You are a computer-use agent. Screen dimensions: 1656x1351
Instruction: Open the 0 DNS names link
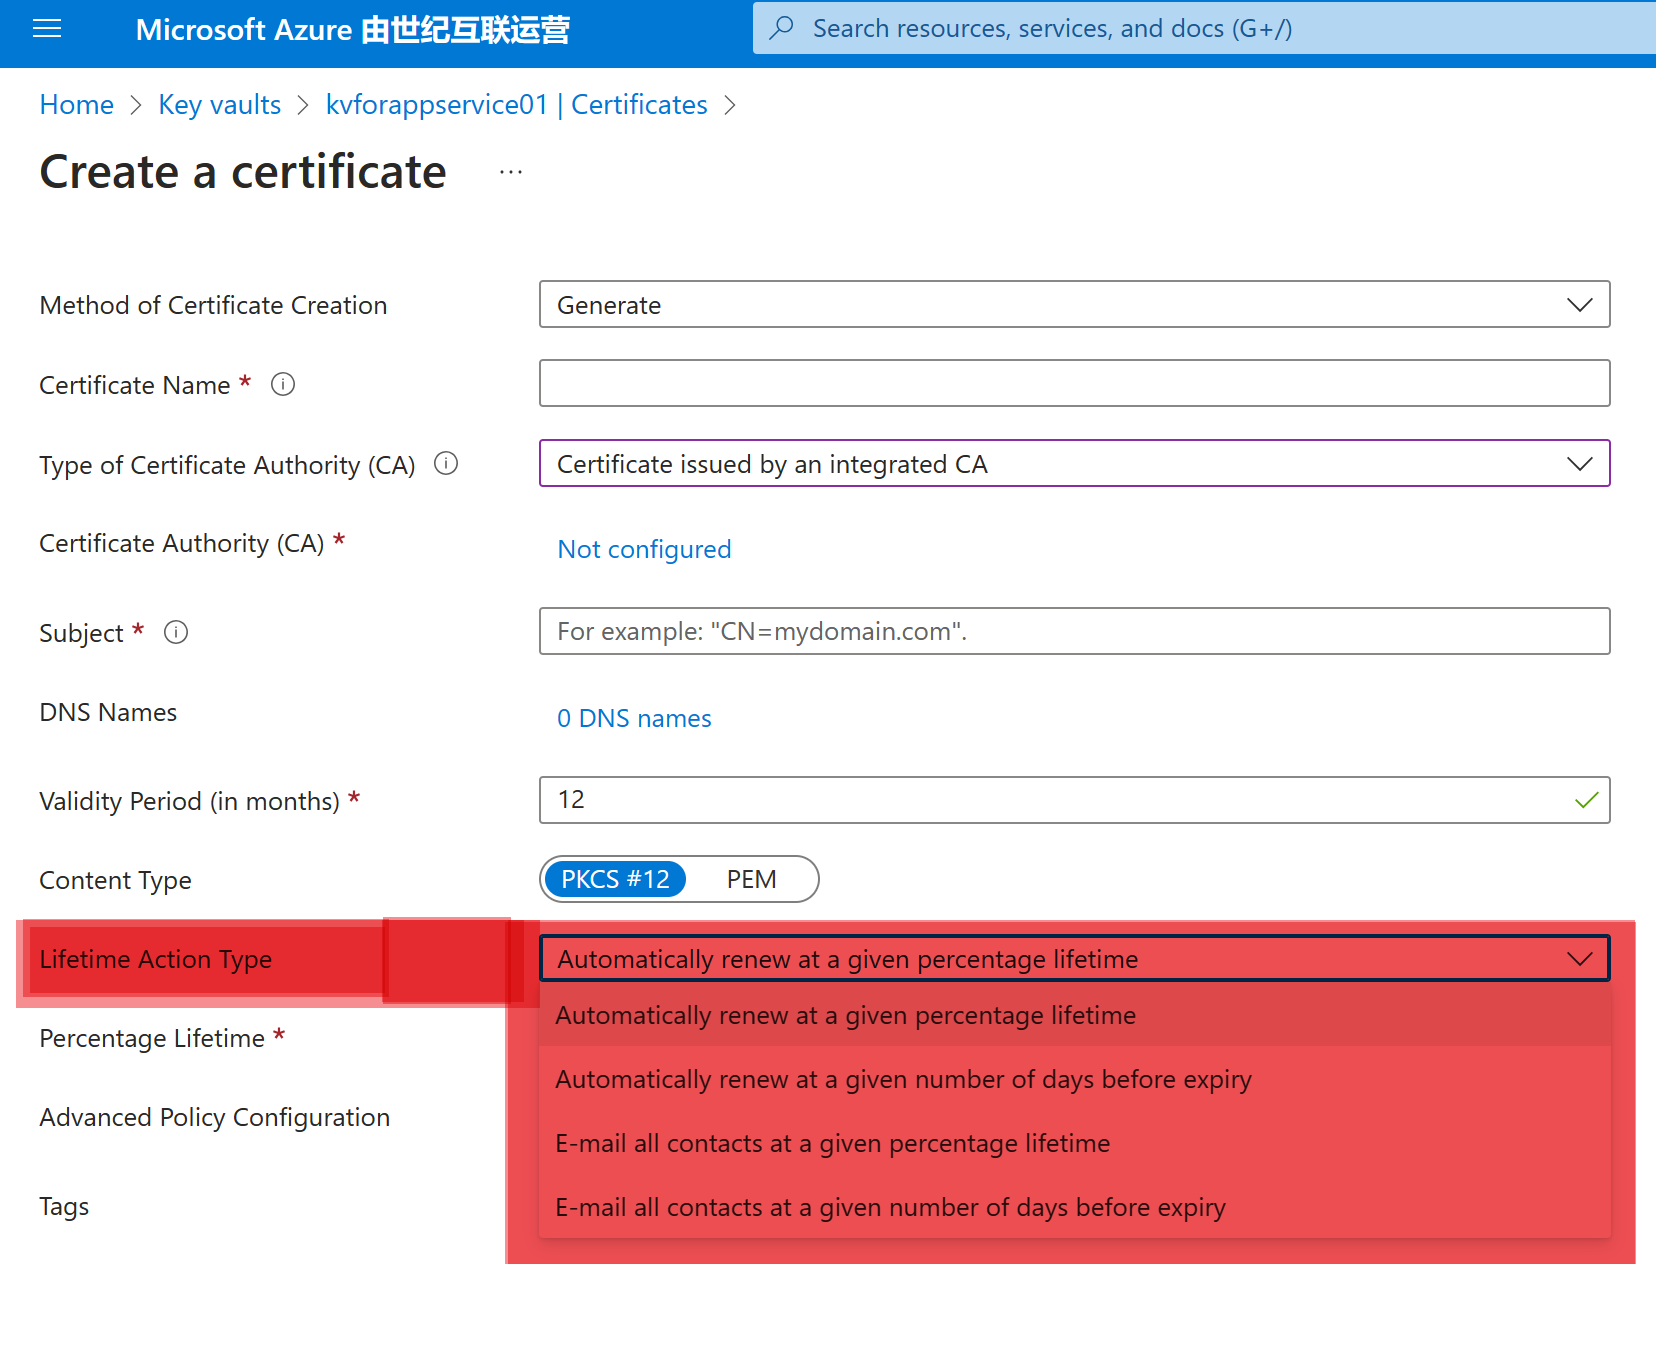[x=634, y=718]
